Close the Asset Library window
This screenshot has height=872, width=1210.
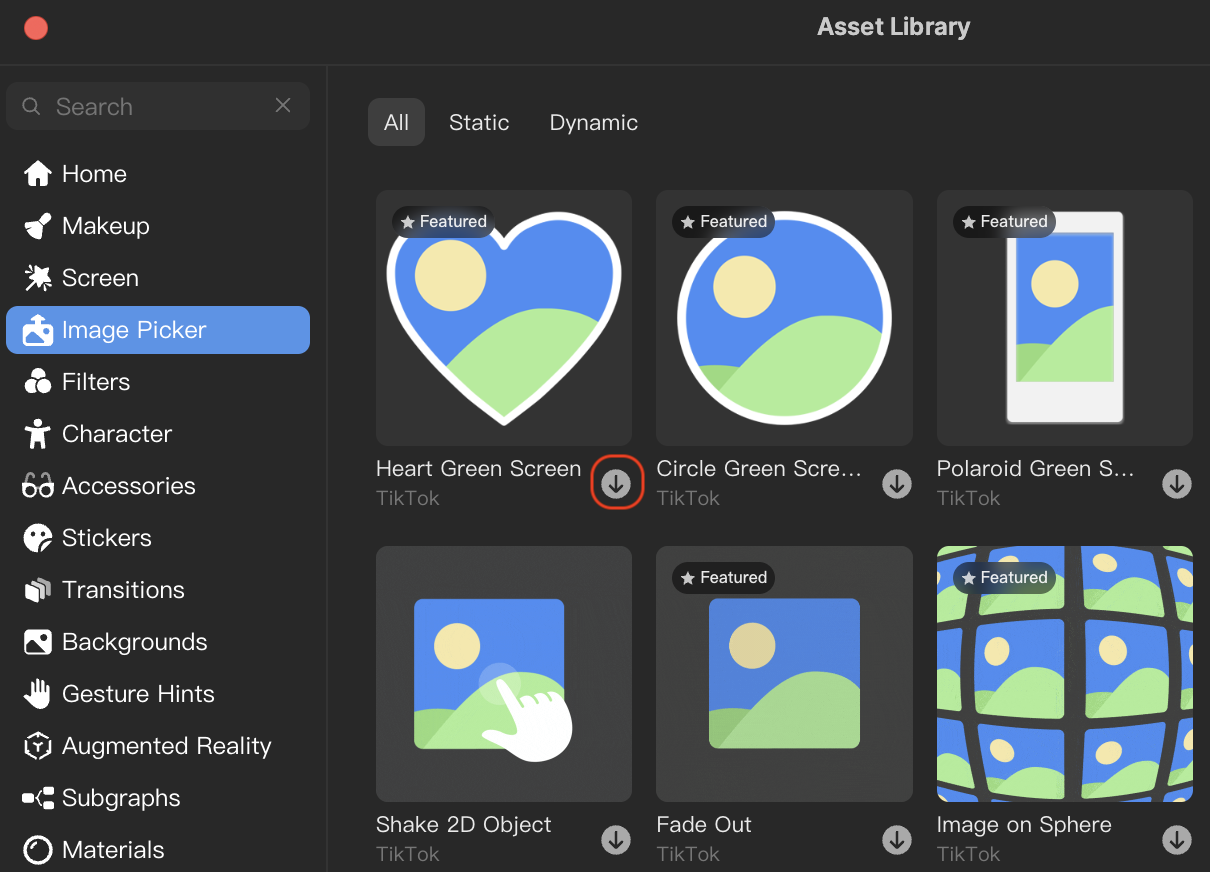(36, 28)
